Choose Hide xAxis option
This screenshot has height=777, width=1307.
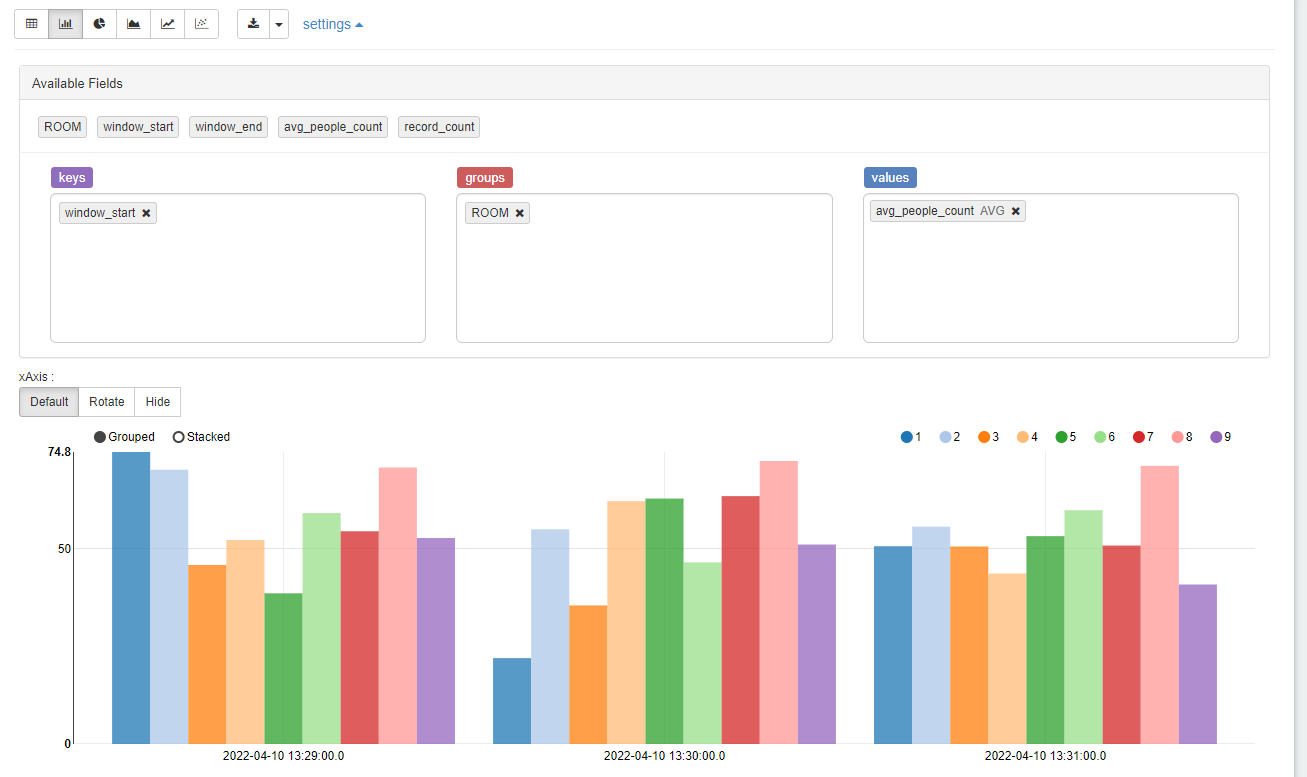(x=158, y=402)
